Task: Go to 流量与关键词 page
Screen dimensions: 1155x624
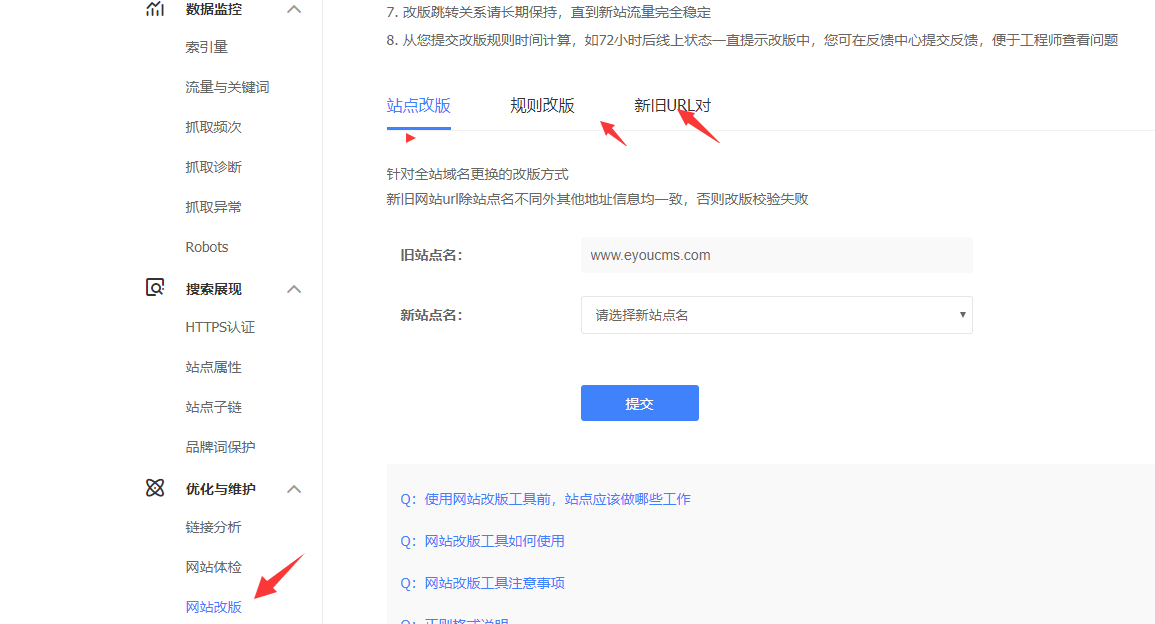Action: click(x=227, y=87)
